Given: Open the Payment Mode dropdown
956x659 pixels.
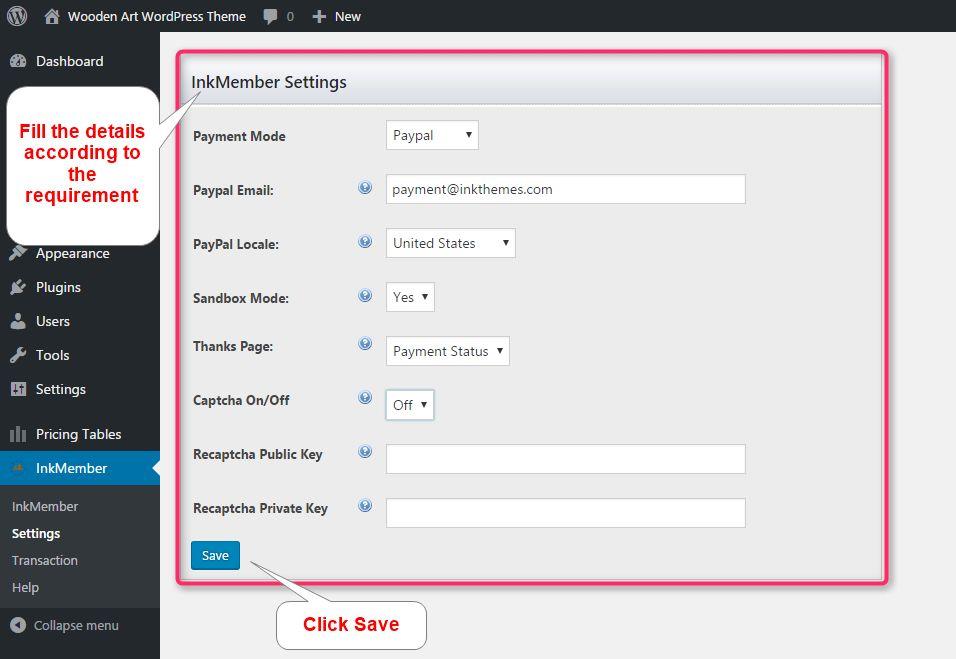Looking at the screenshot, I should [x=432, y=135].
